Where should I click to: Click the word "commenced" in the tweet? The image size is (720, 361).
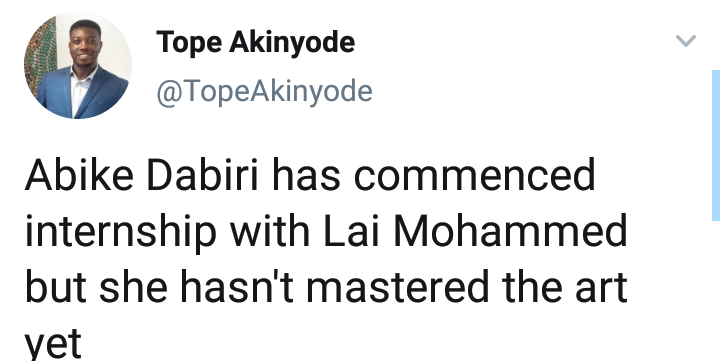pos(474,175)
